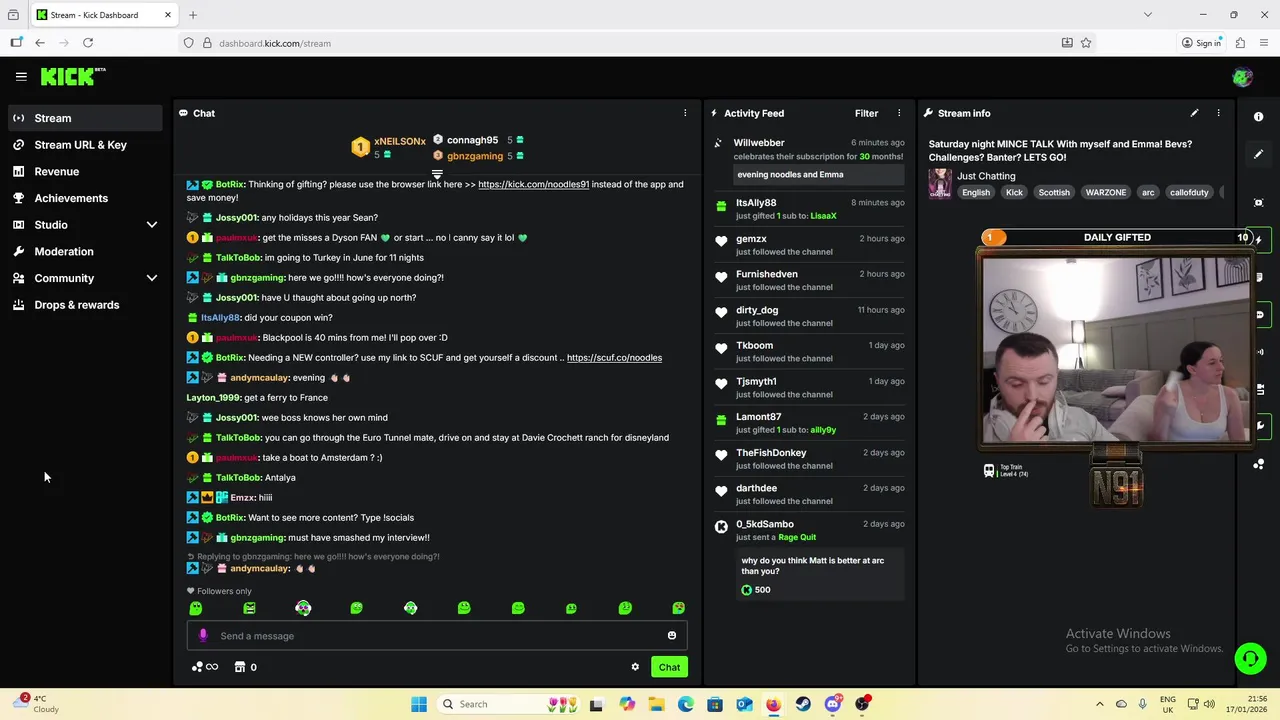Click the green support headset button
Screen dimensions: 1280x720
coord(1250,658)
